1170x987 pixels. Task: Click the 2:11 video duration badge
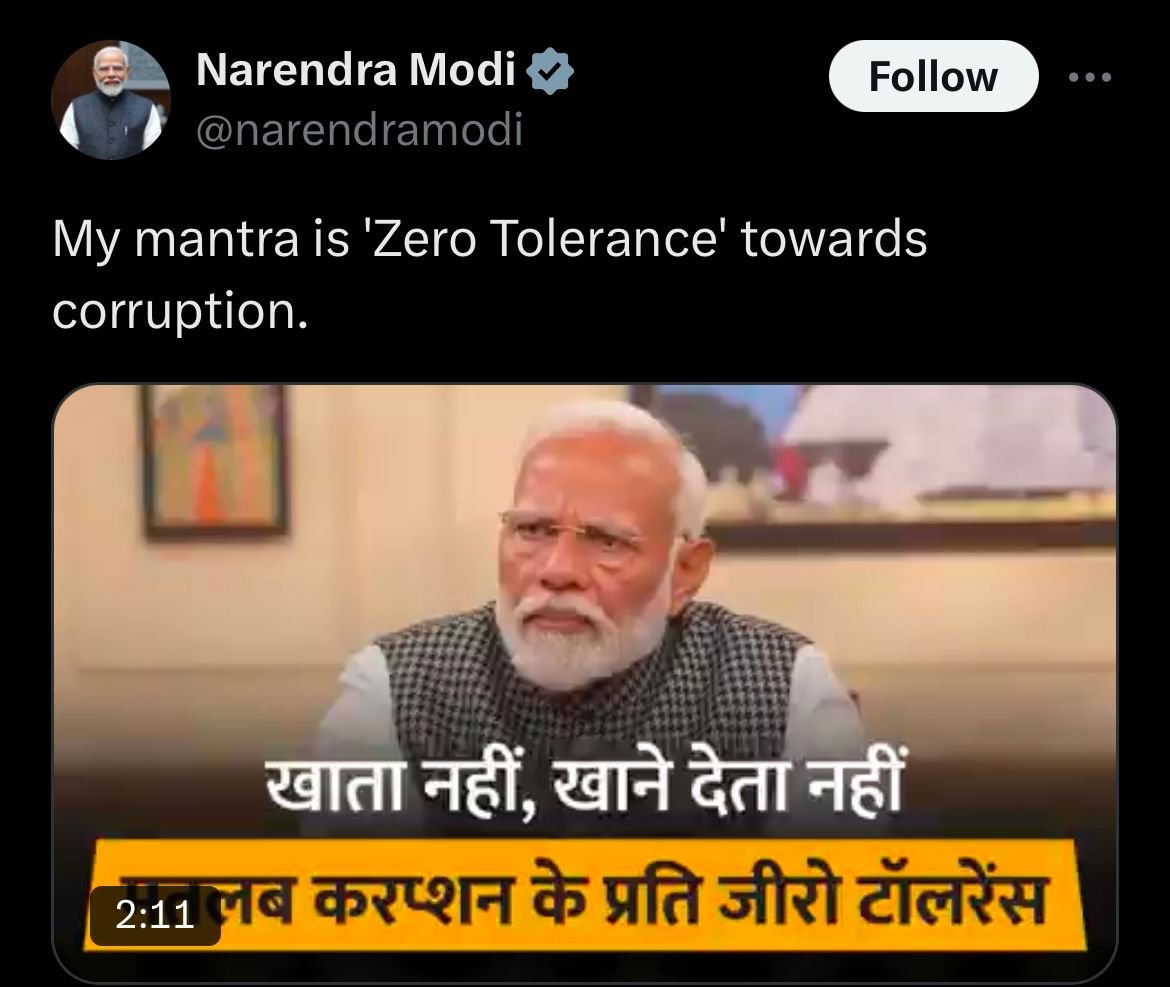(x=155, y=915)
